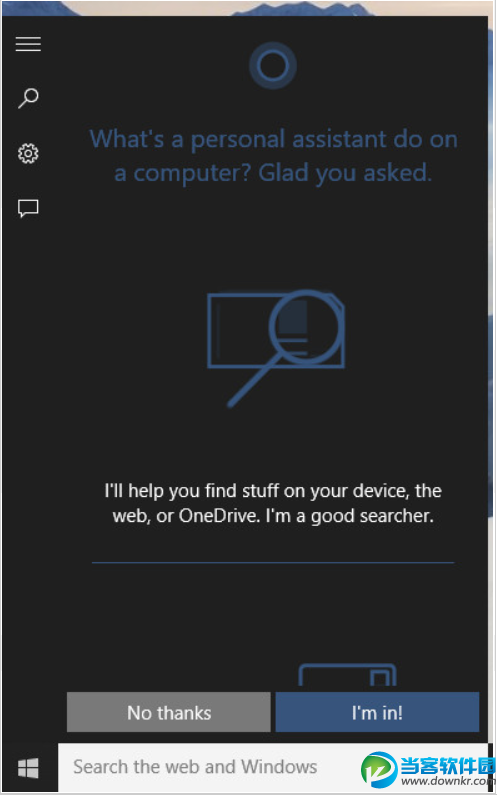Click the document rectangle behind the magnifier illustration
Screen dimensions: 497x795
[x=276, y=330]
